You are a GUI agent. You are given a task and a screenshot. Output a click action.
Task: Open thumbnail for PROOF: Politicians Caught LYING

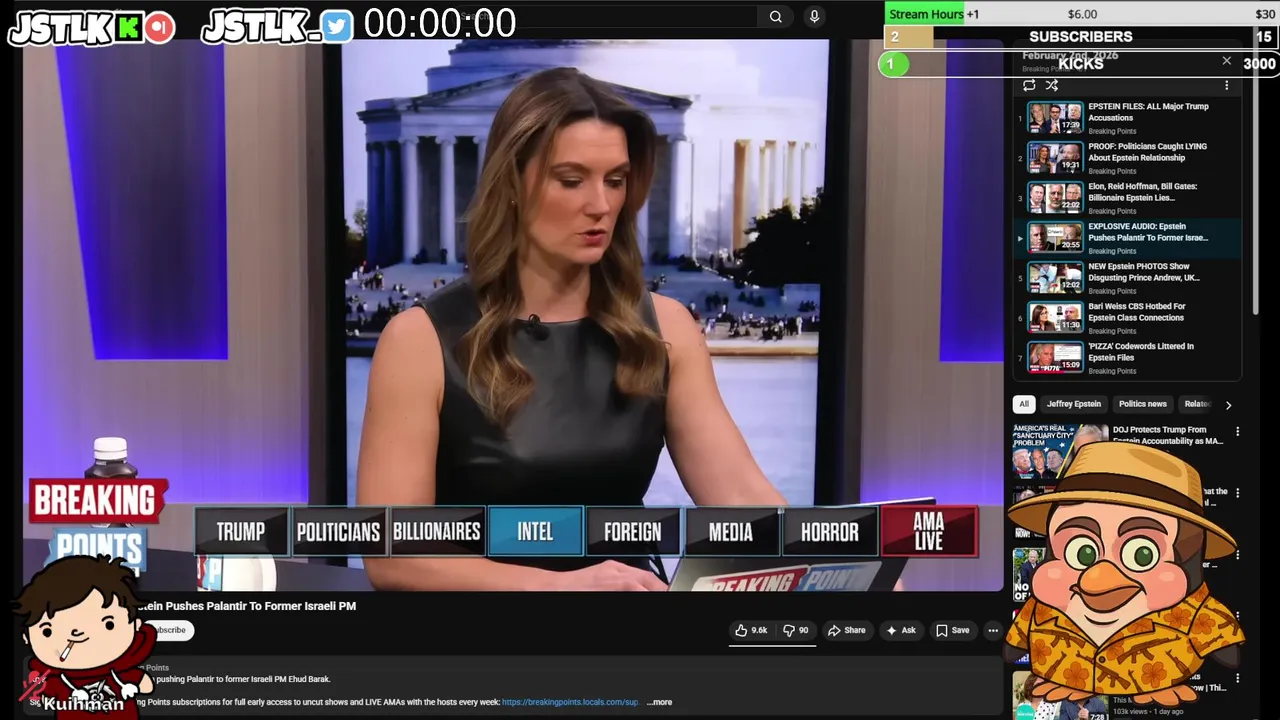click(x=1055, y=157)
